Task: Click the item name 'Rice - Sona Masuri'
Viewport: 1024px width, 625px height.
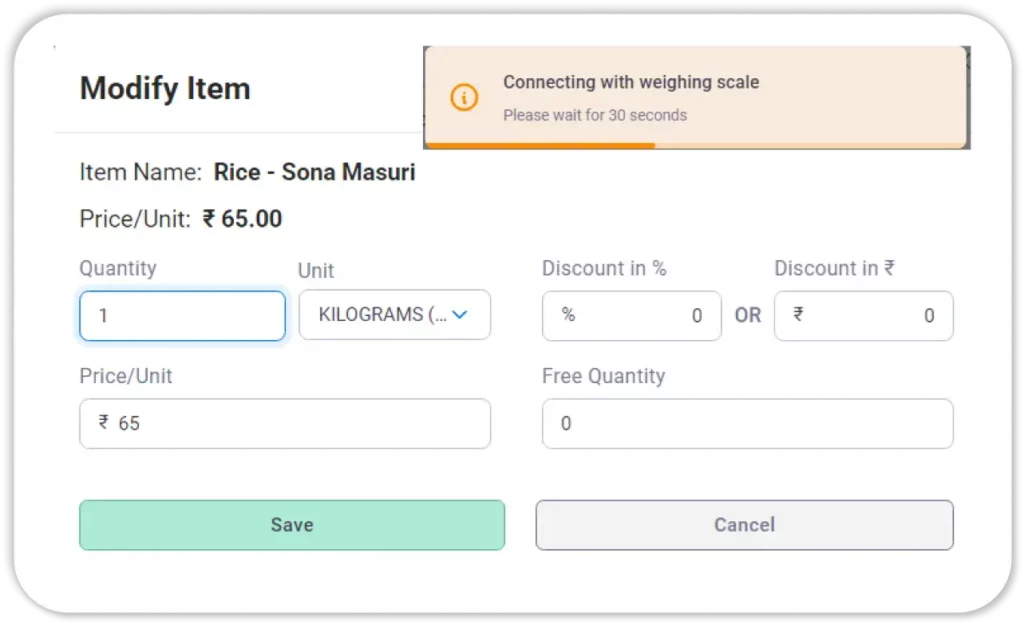Action: (x=314, y=172)
